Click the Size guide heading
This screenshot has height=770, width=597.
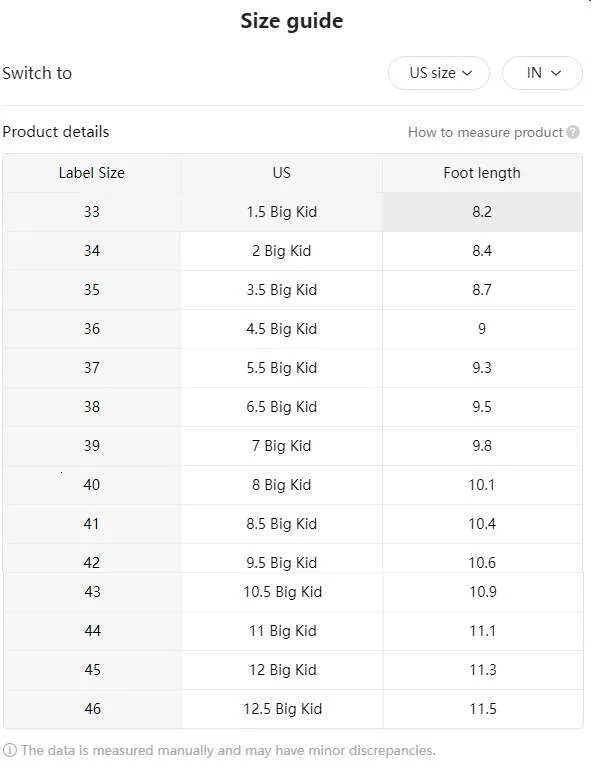292,21
